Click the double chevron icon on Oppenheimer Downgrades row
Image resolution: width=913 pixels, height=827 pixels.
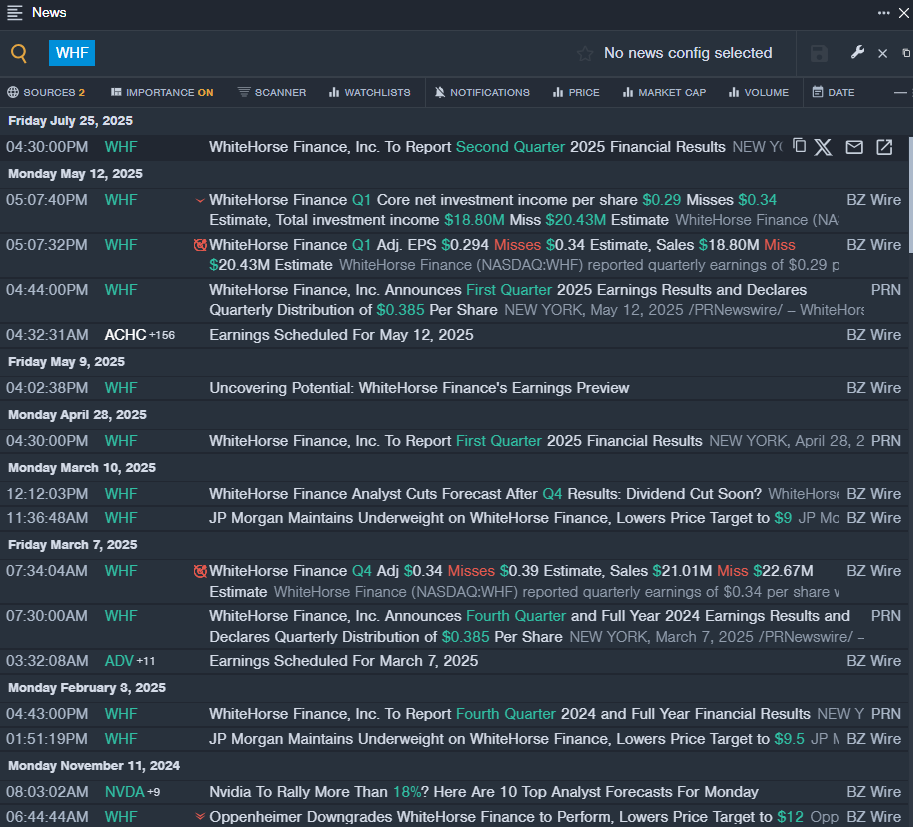click(x=200, y=817)
